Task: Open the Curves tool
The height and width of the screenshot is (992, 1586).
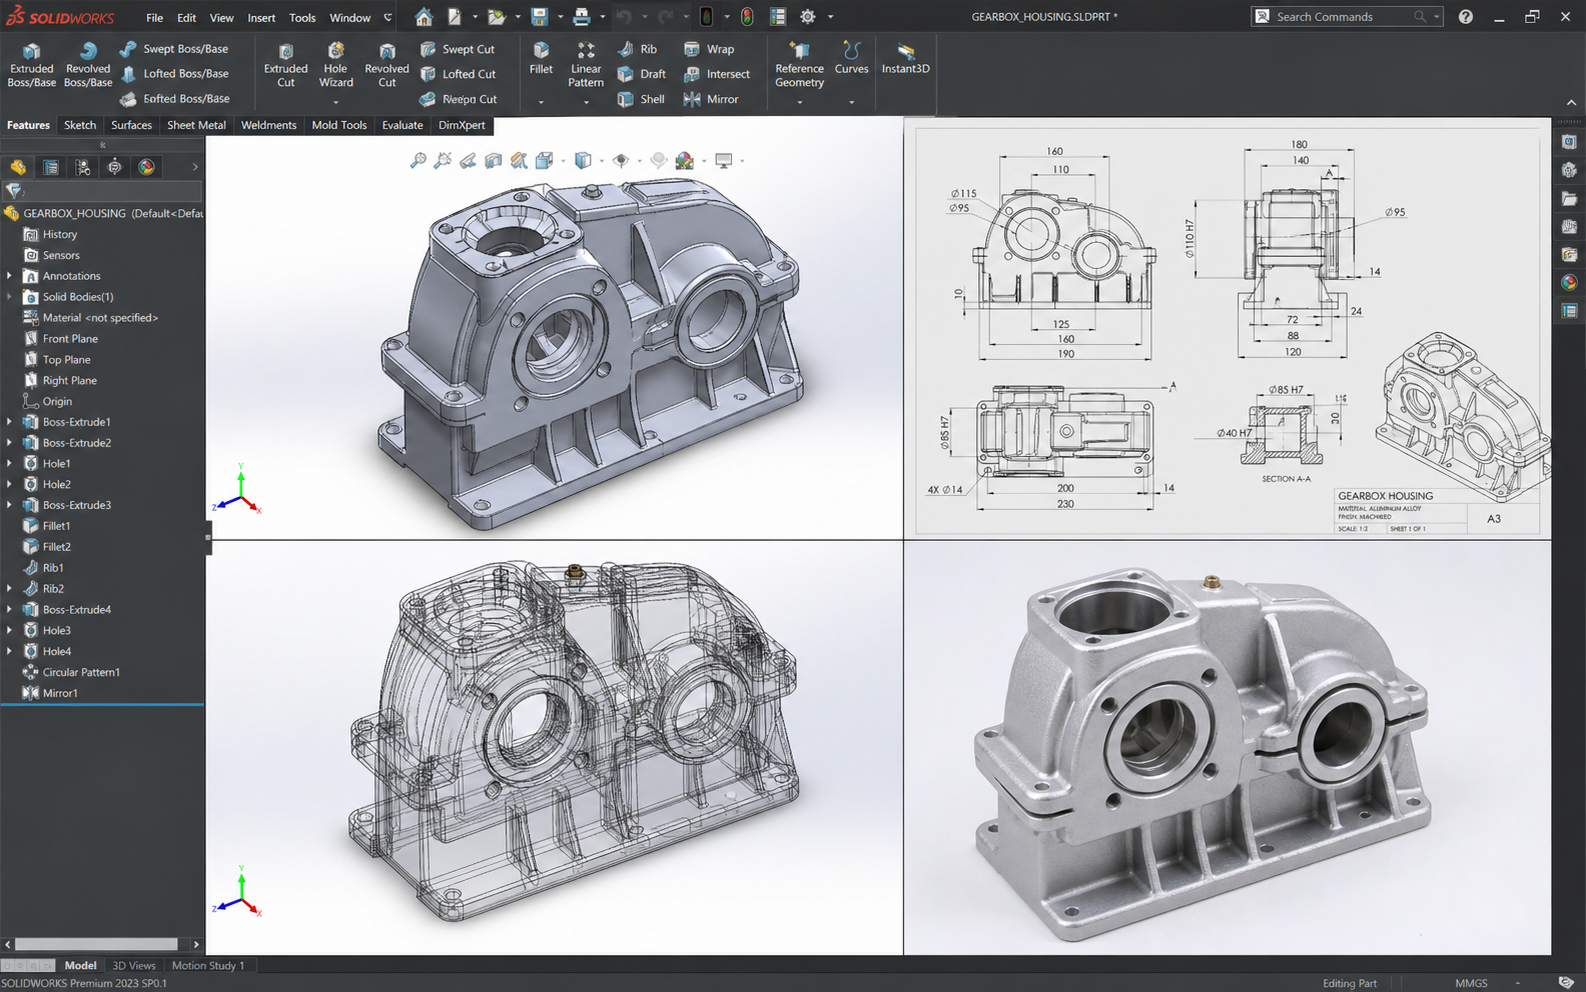Action: coord(852,59)
